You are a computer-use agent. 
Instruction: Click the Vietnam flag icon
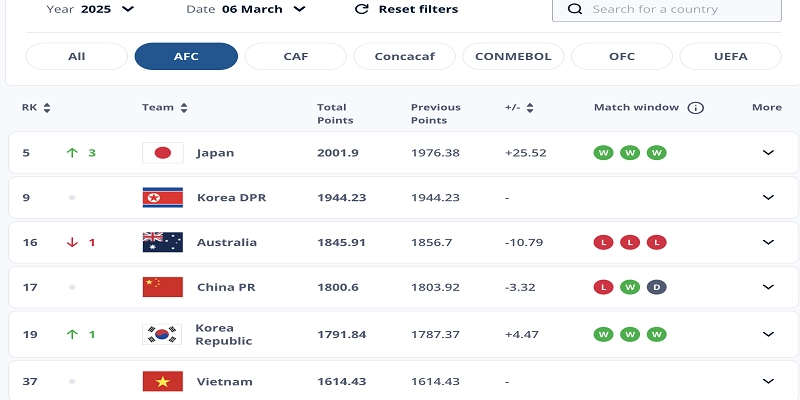point(162,381)
